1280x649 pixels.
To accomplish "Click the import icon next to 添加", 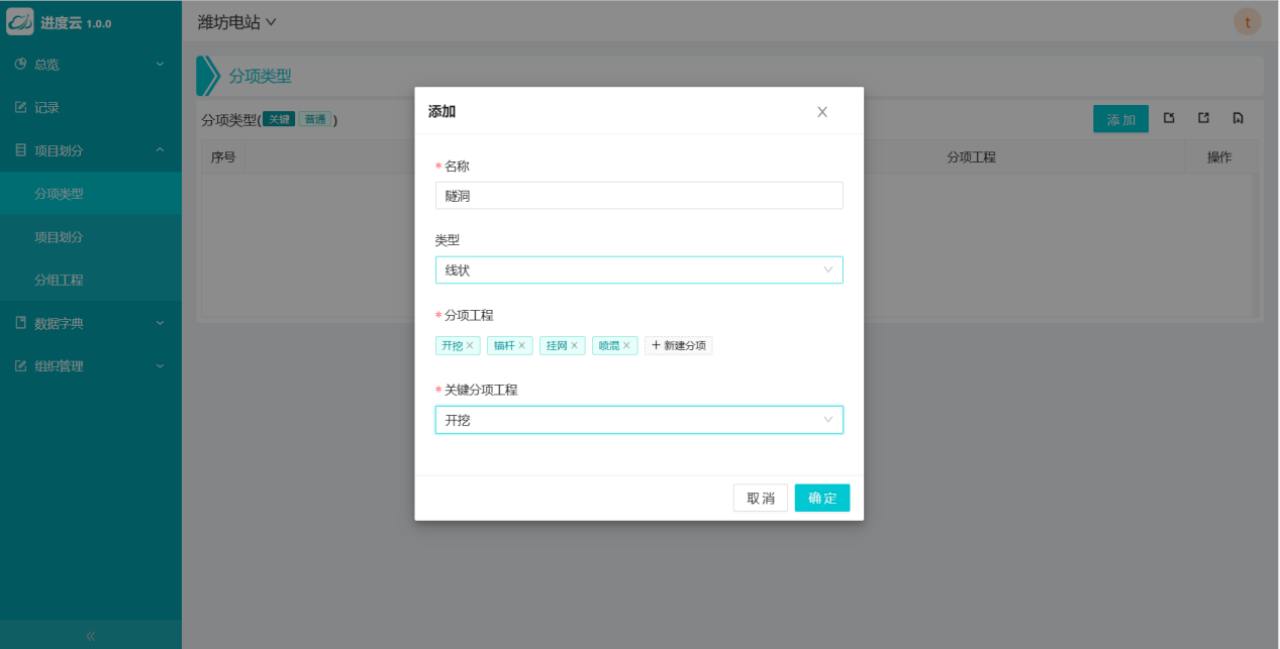I will click(x=1169, y=119).
